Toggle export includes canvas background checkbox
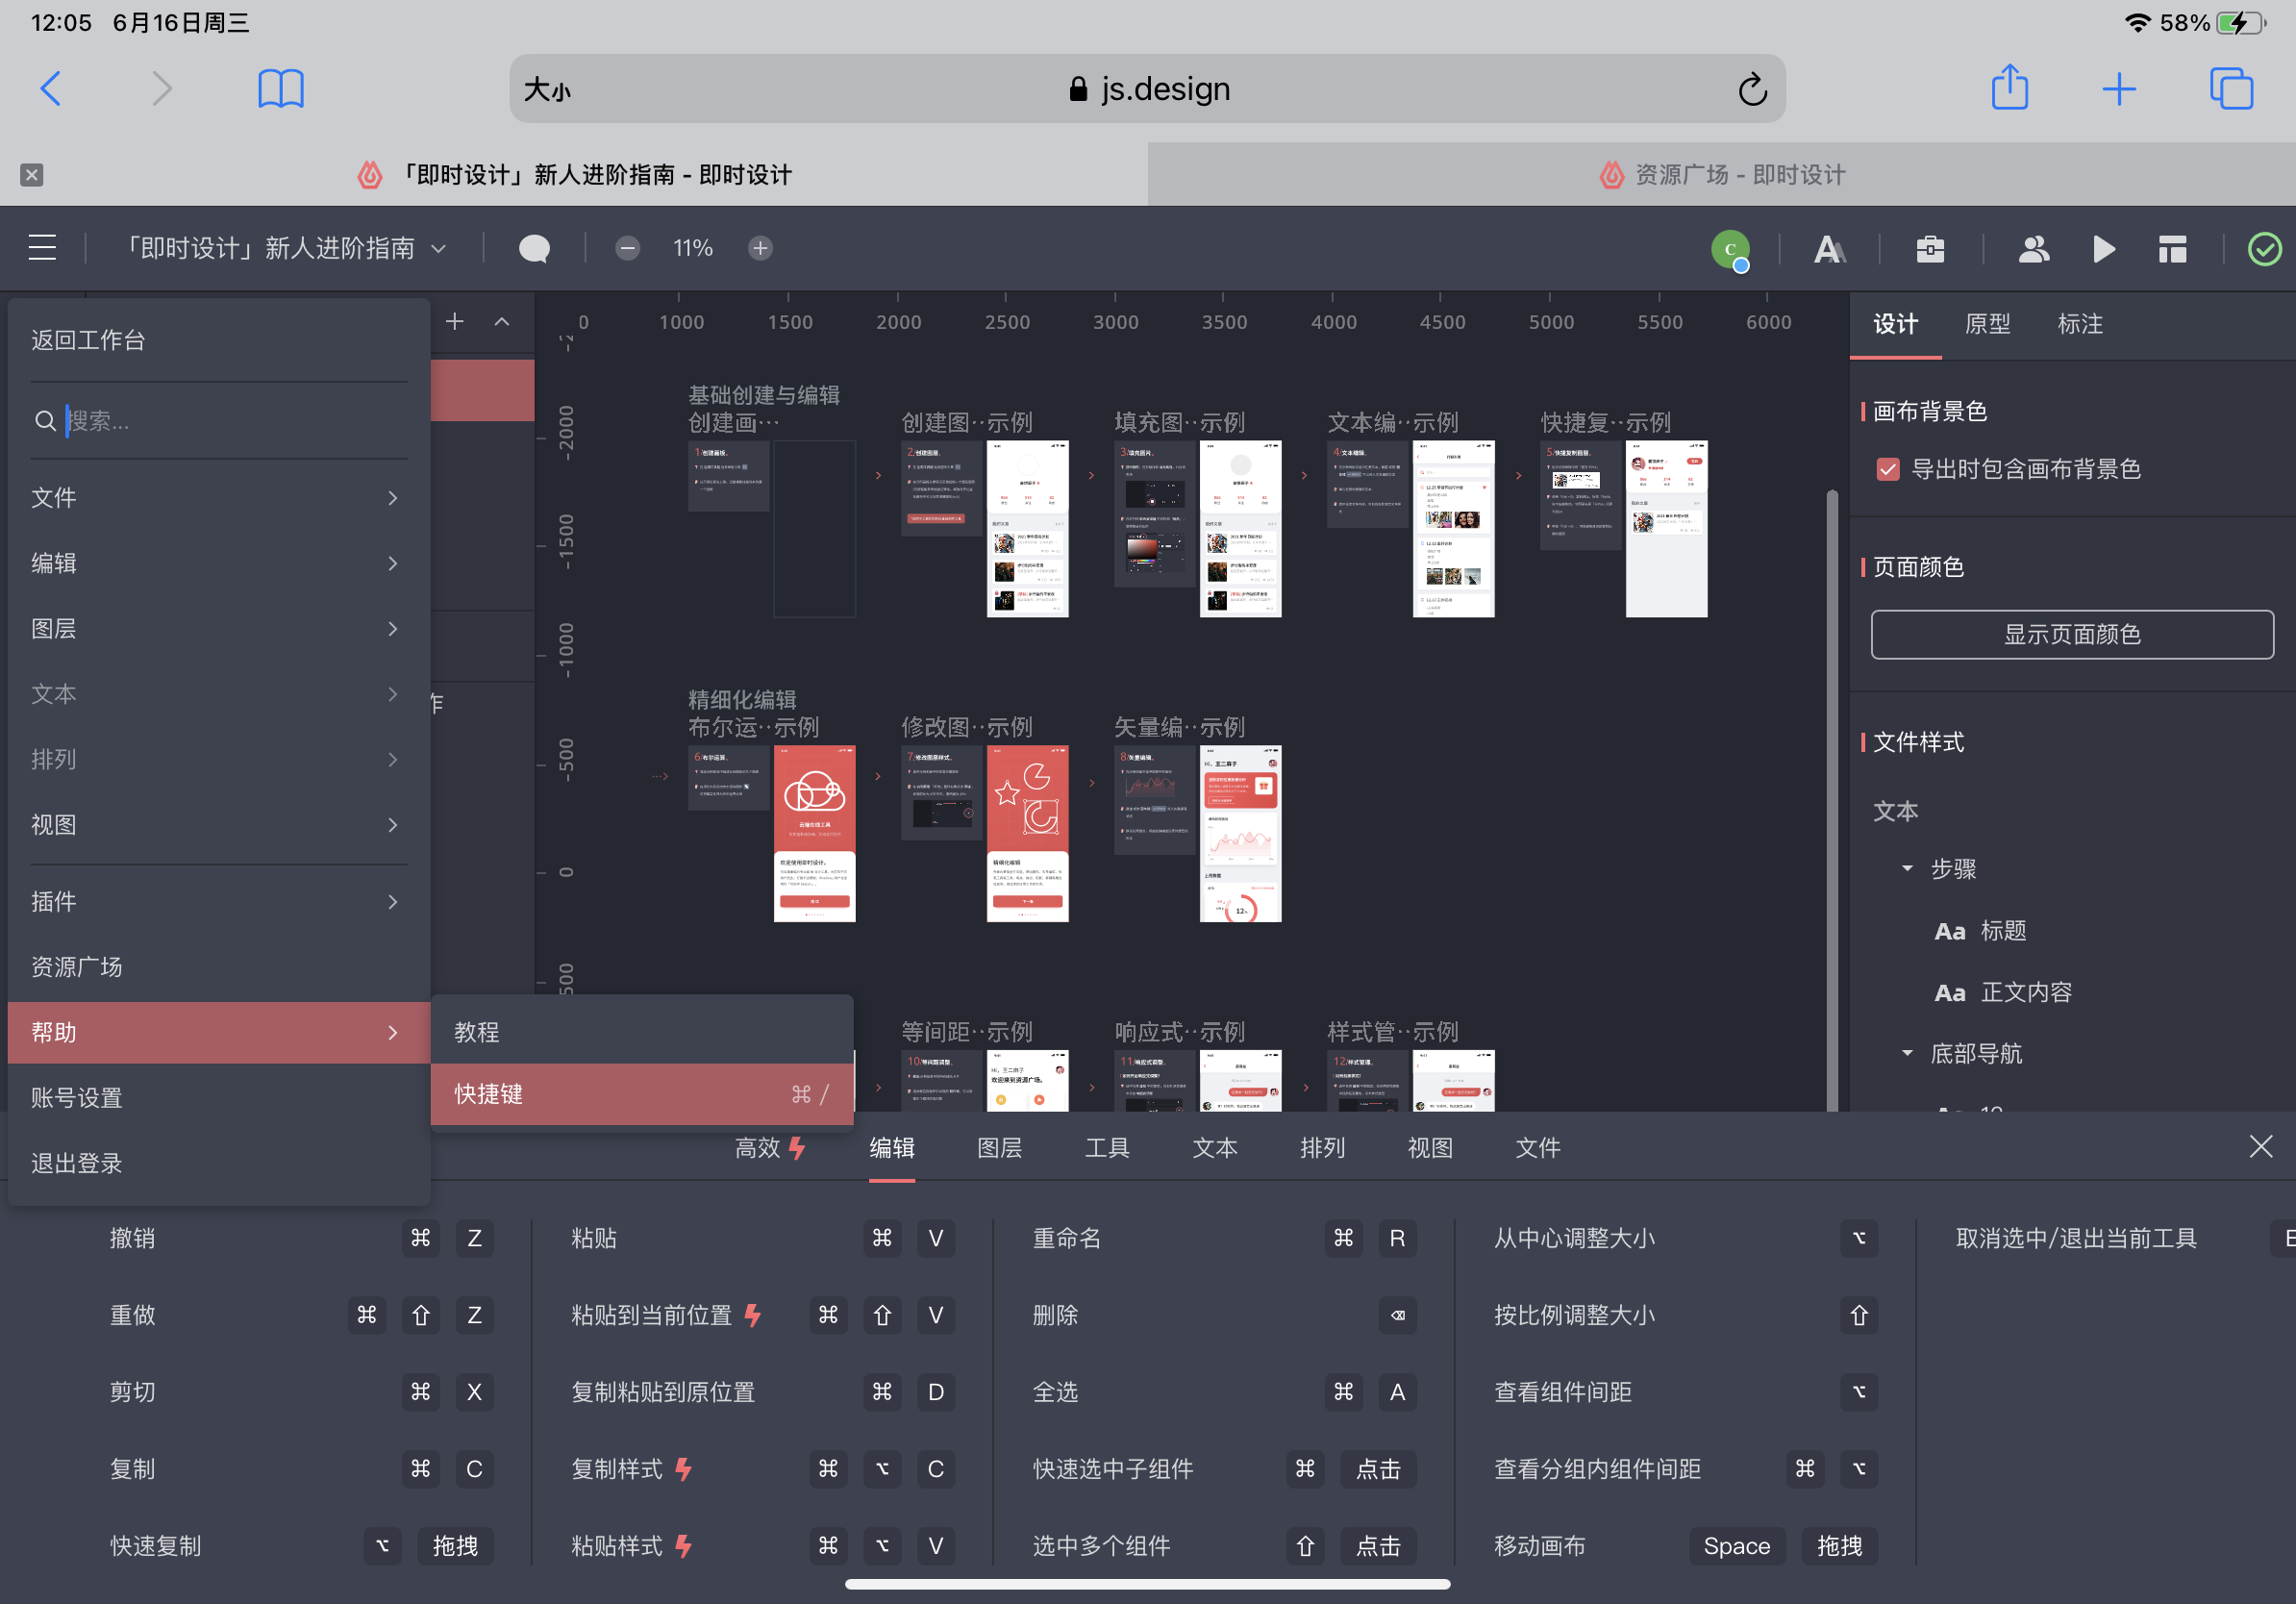The height and width of the screenshot is (1604, 2296). 1887,469
